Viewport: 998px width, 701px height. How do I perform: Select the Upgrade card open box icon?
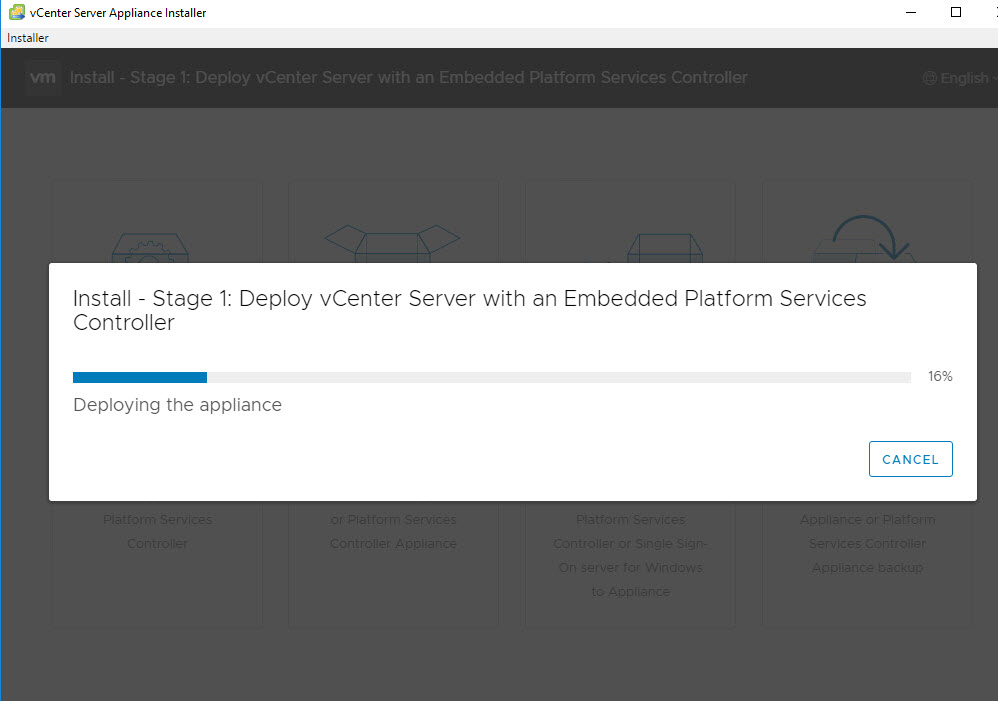point(392,243)
